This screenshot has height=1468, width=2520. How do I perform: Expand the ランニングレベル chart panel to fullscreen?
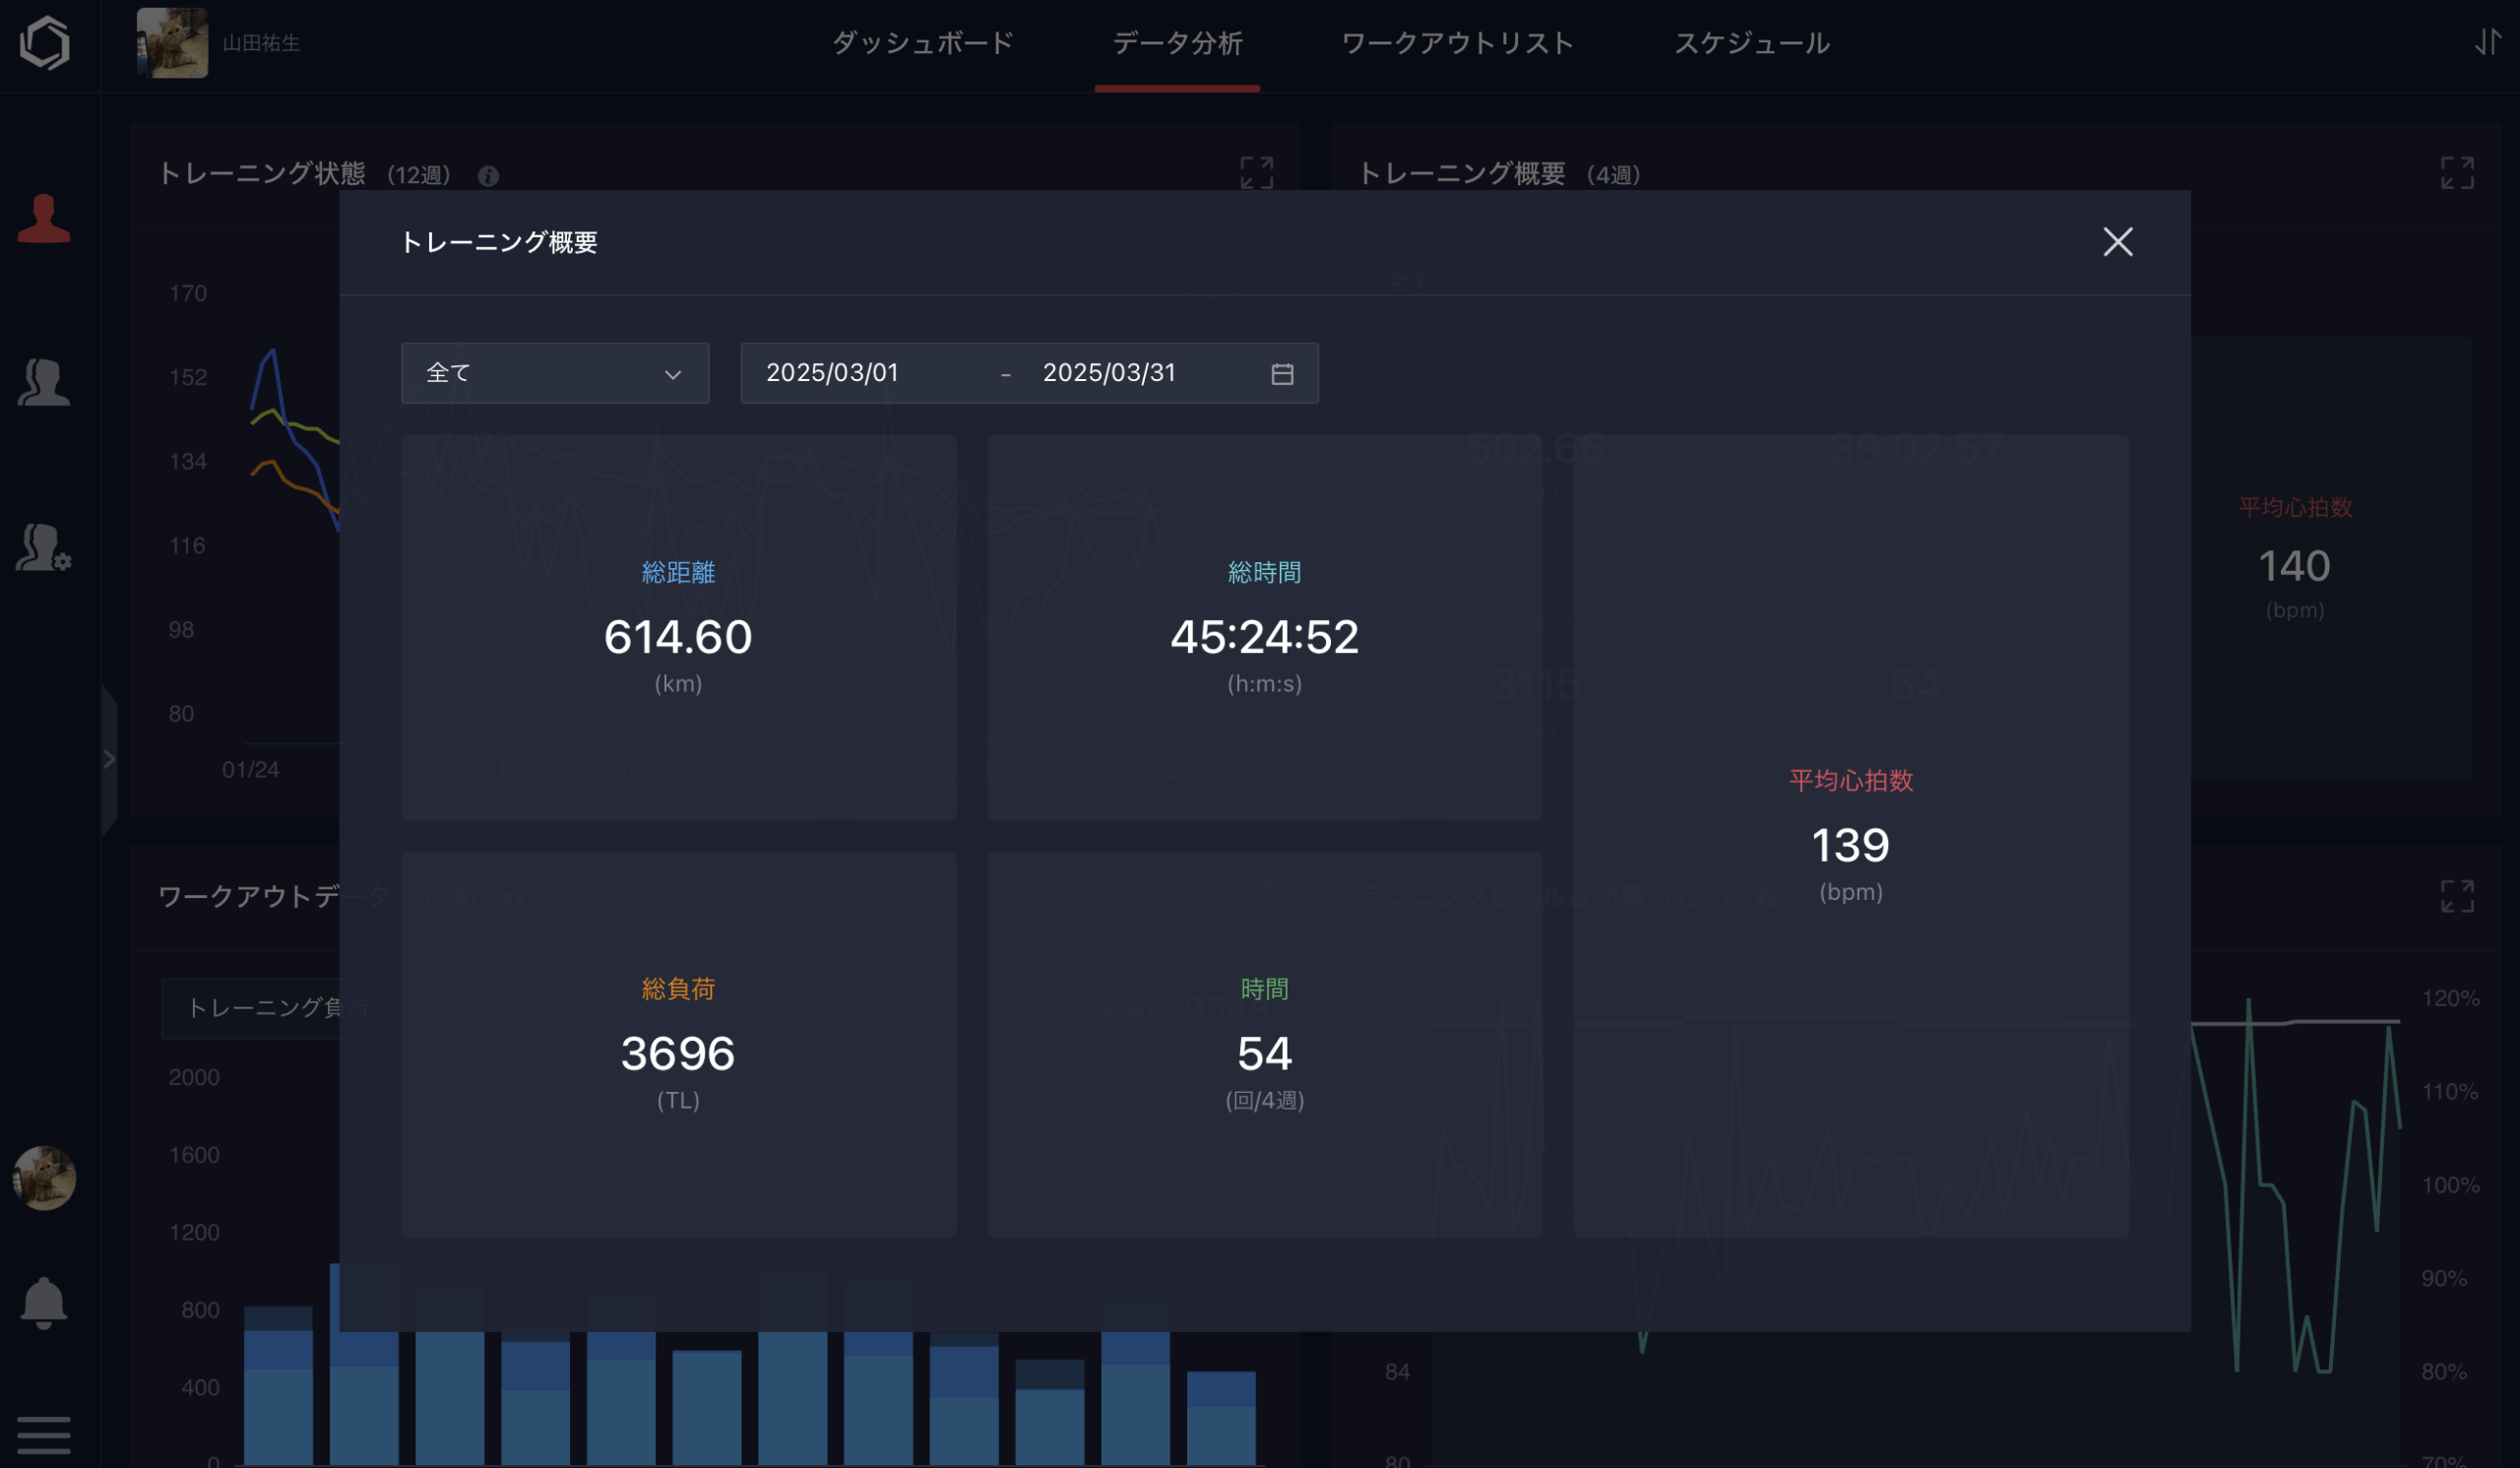click(2456, 896)
